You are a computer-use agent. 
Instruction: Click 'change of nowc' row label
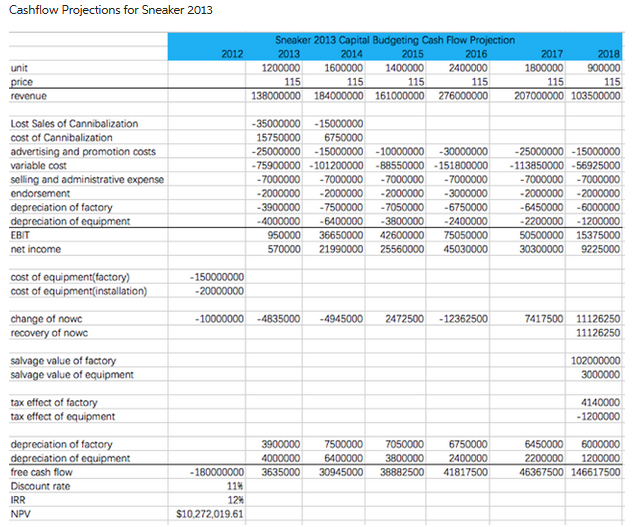pos(46,319)
